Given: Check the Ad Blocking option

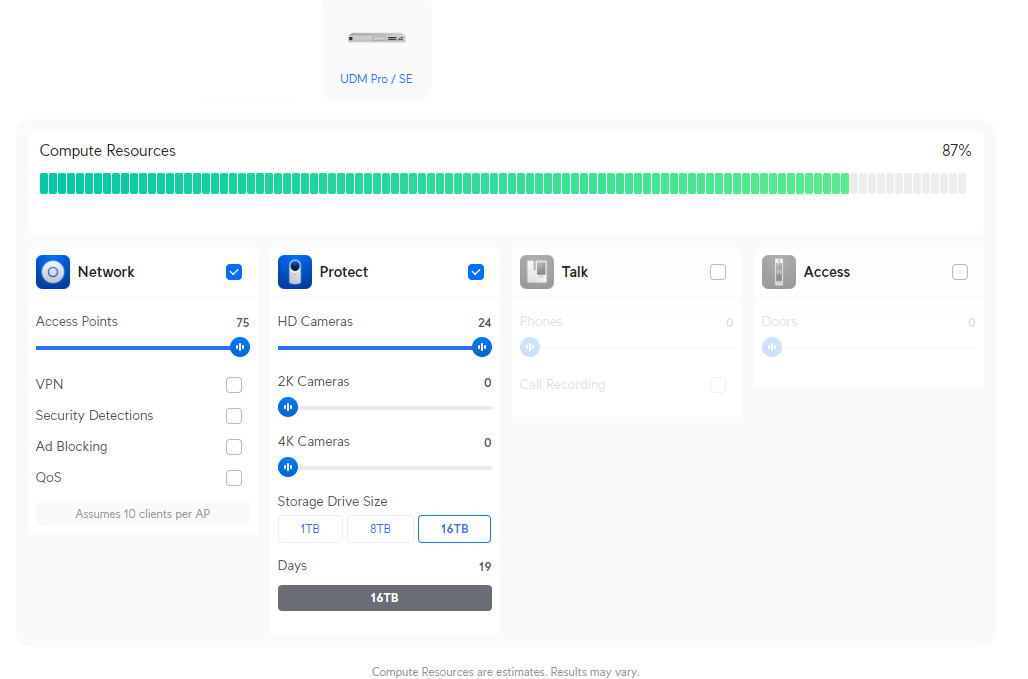Looking at the screenshot, I should pyautogui.click(x=234, y=447).
